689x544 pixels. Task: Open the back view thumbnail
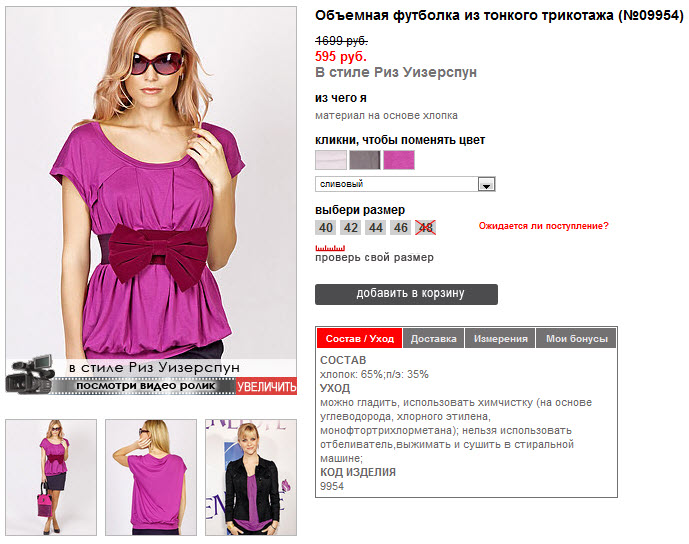(x=151, y=477)
